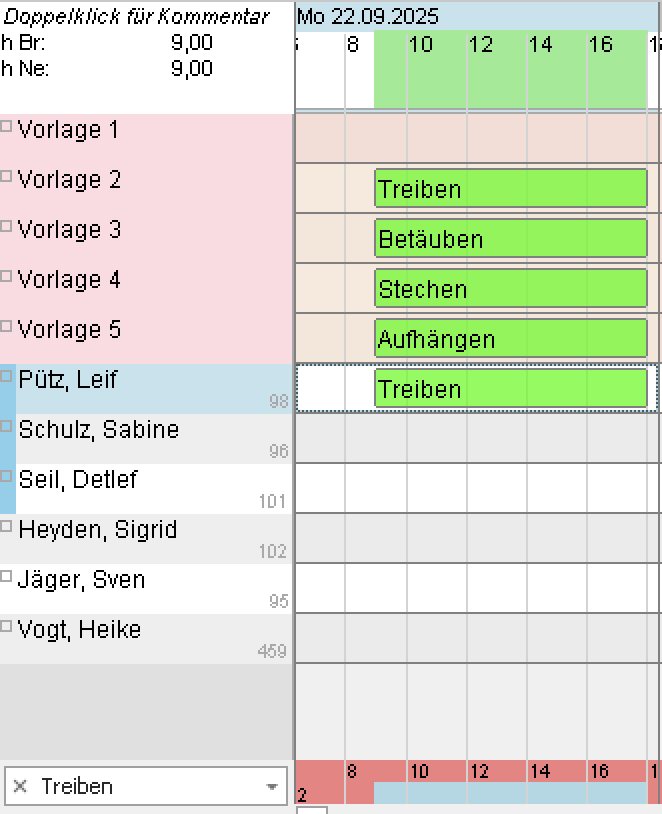
Task: Select the Treiben shift bar in Vorlage 2
Action: point(510,188)
